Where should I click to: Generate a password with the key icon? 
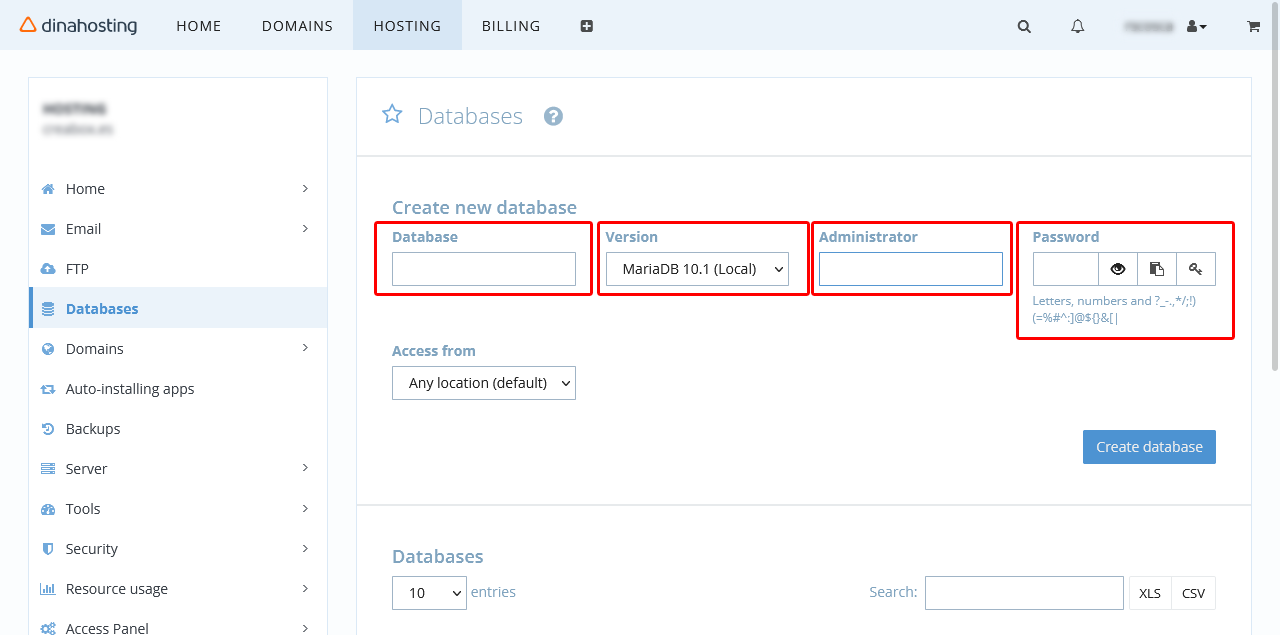pyautogui.click(x=1196, y=269)
